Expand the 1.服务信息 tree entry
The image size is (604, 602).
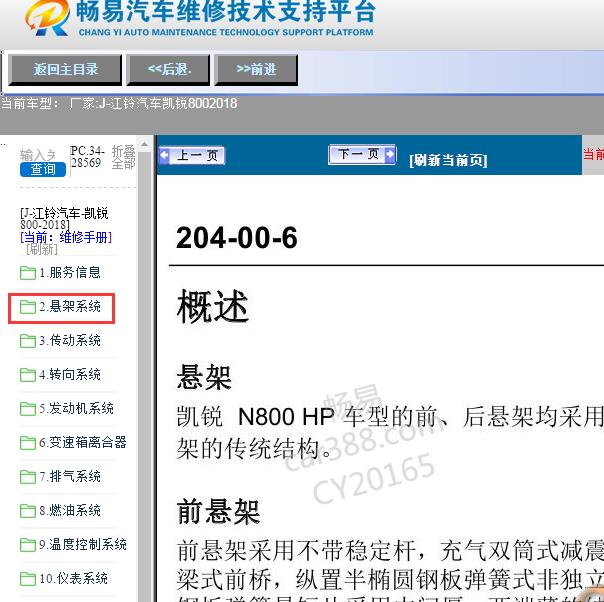tap(70, 272)
